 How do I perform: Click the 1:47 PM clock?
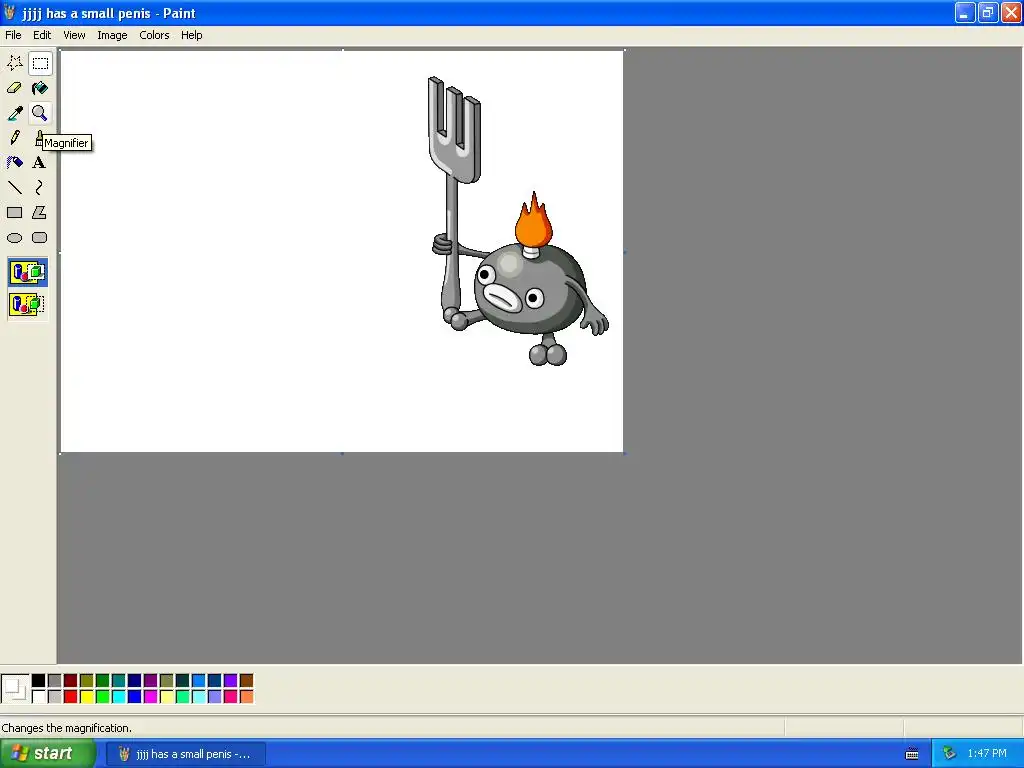point(987,754)
